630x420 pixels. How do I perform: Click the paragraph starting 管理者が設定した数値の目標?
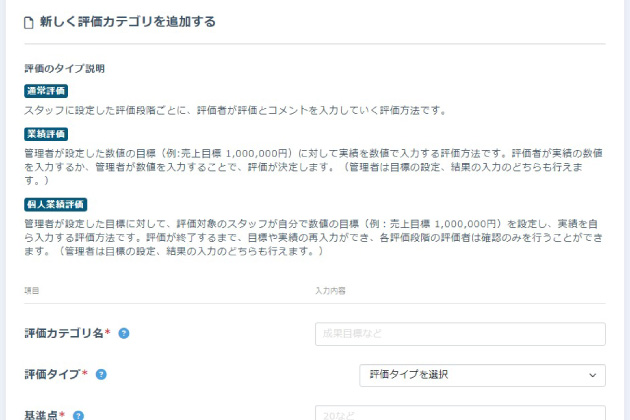tap(313, 167)
